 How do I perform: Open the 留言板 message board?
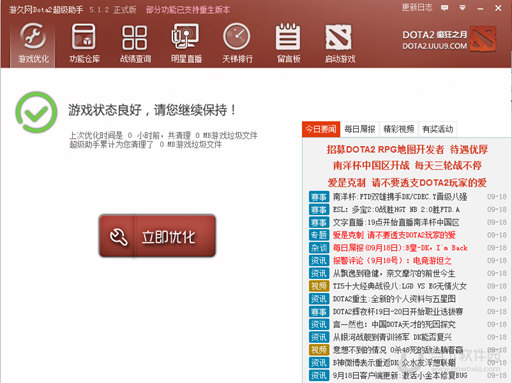click(288, 44)
